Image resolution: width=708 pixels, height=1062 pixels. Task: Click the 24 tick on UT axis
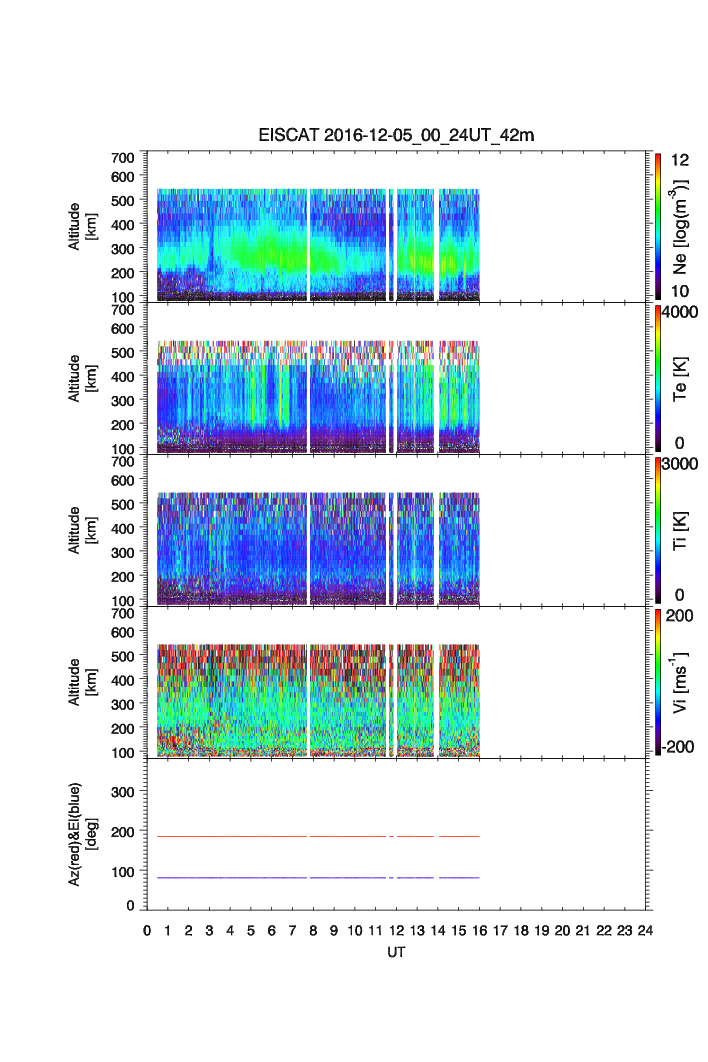(x=645, y=931)
